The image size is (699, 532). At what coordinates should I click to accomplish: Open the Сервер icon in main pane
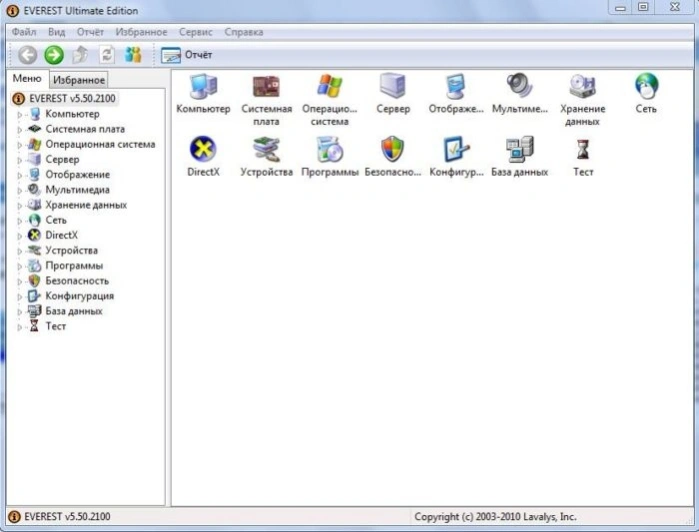tap(393, 86)
